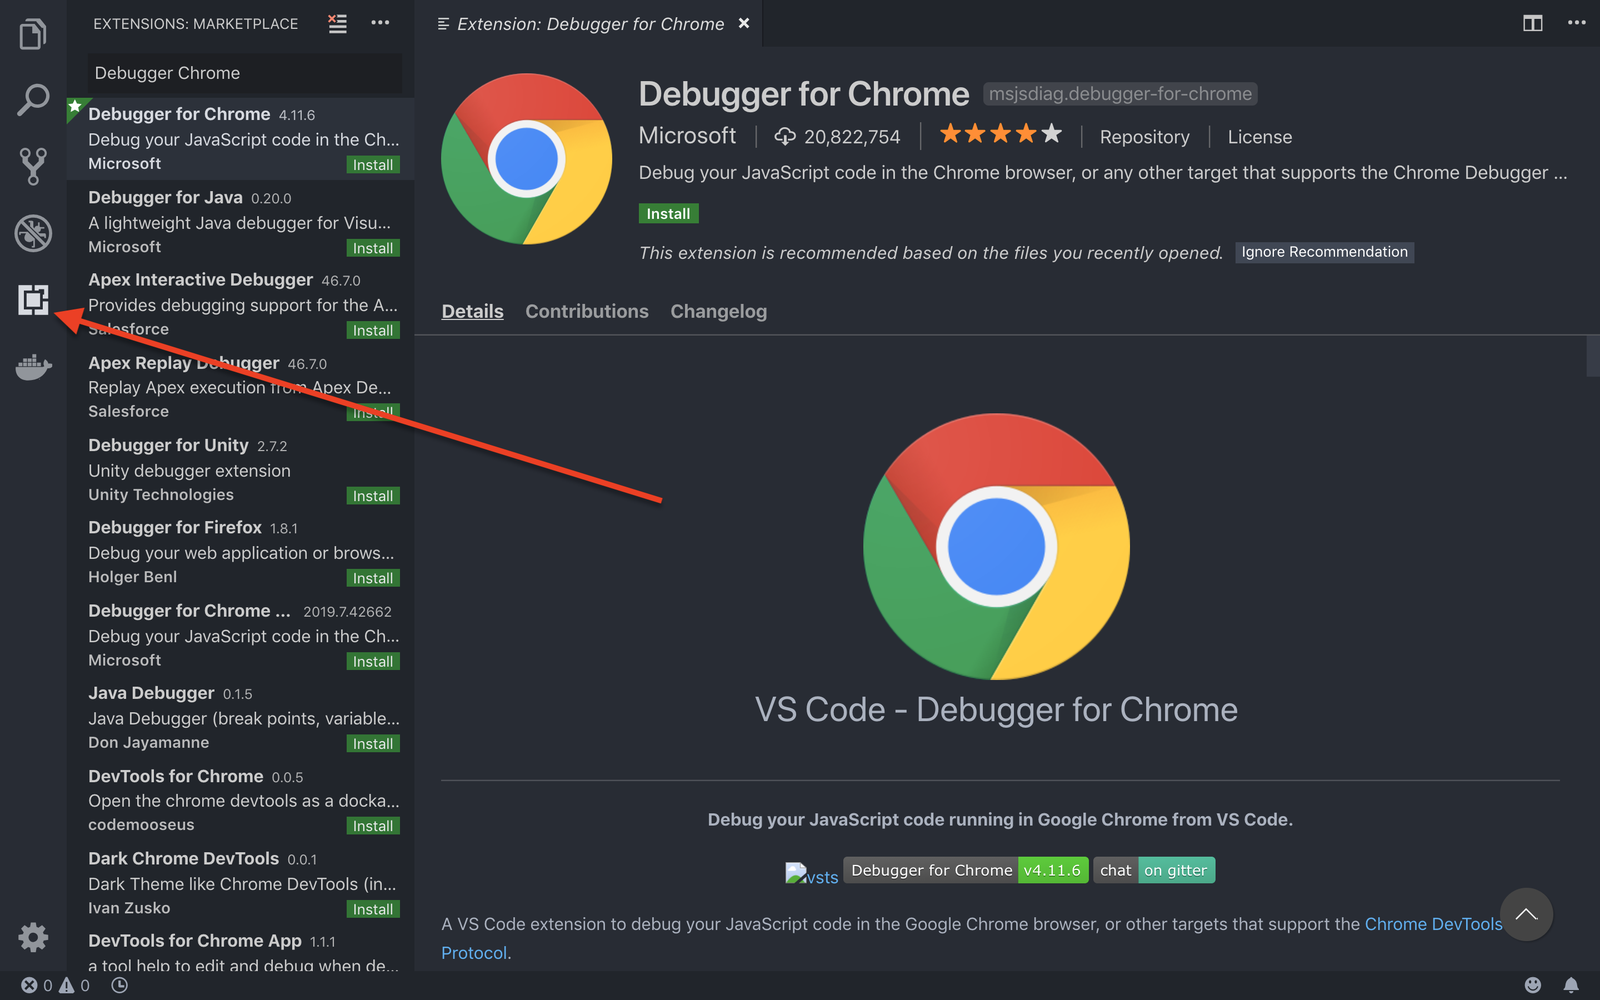Image resolution: width=1600 pixels, height=1000 pixels.
Task: Click the scroll-to-top chevron
Action: [x=1526, y=914]
